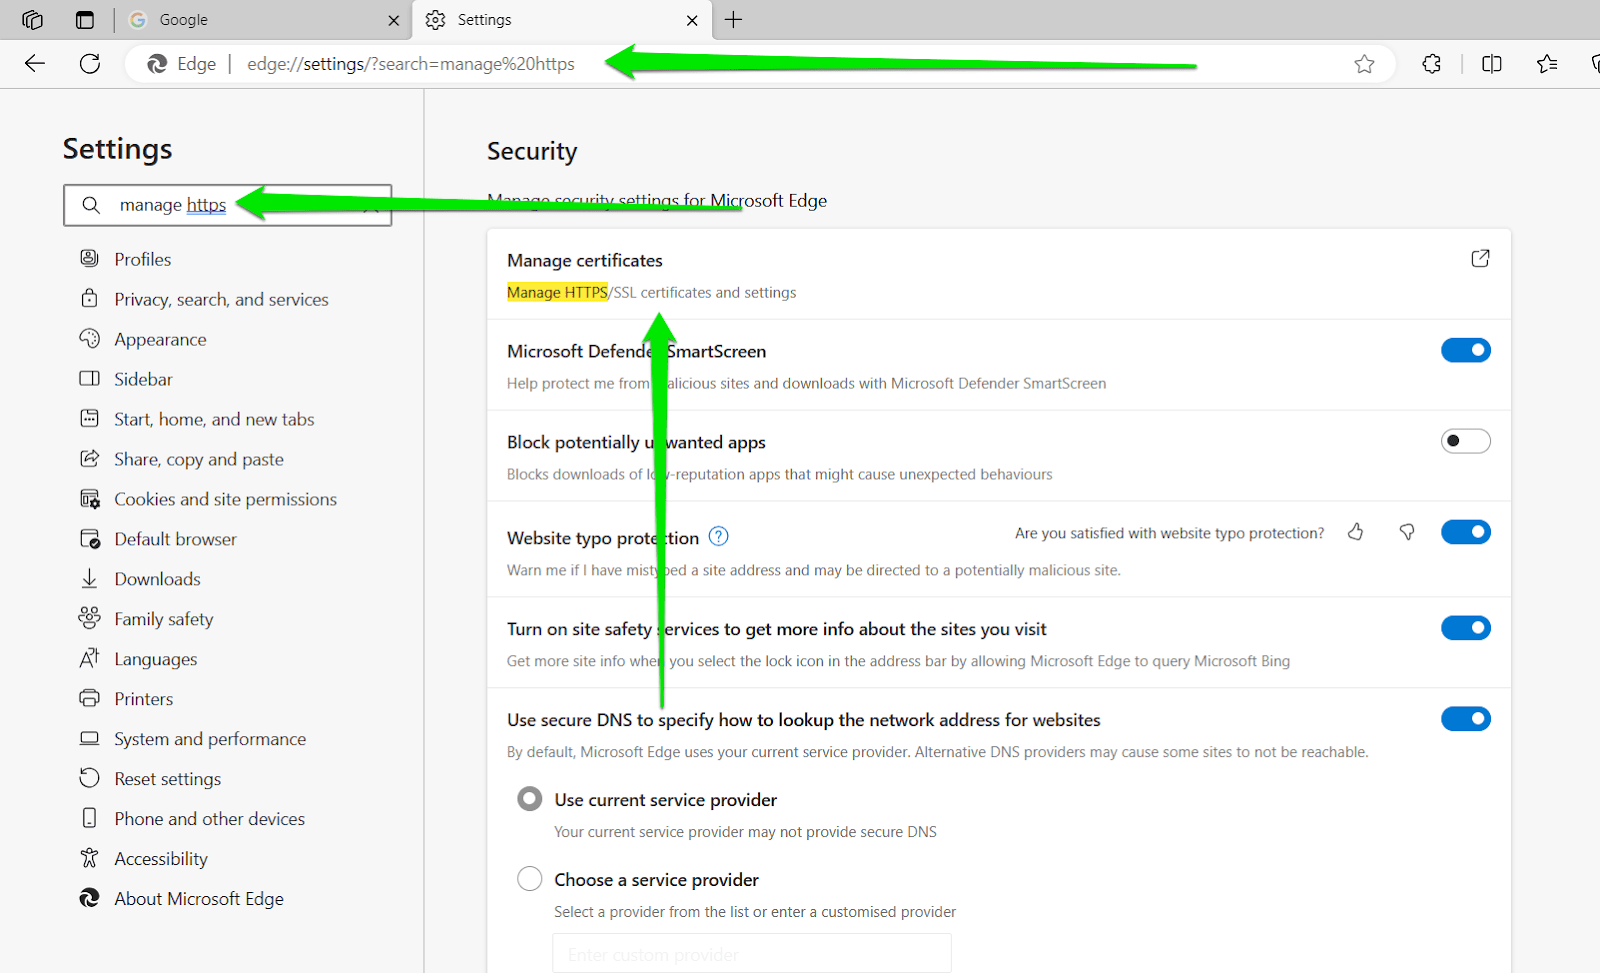Switch to the Settings tab
This screenshot has width=1600, height=973.
pos(562,20)
